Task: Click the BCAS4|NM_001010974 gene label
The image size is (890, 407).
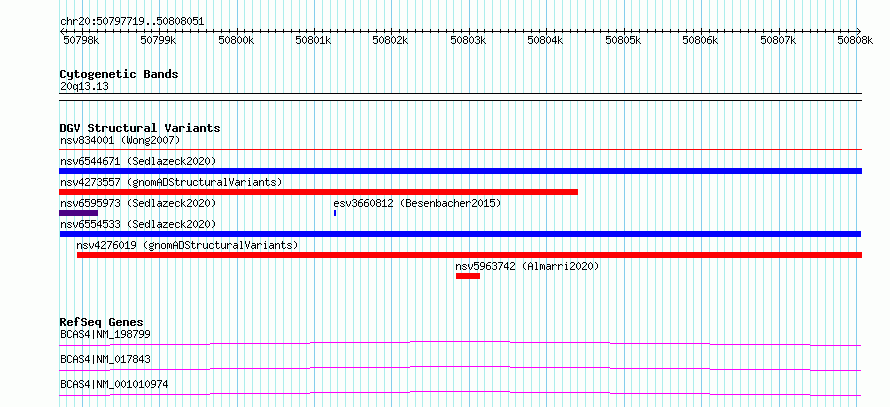Action: pos(114,384)
